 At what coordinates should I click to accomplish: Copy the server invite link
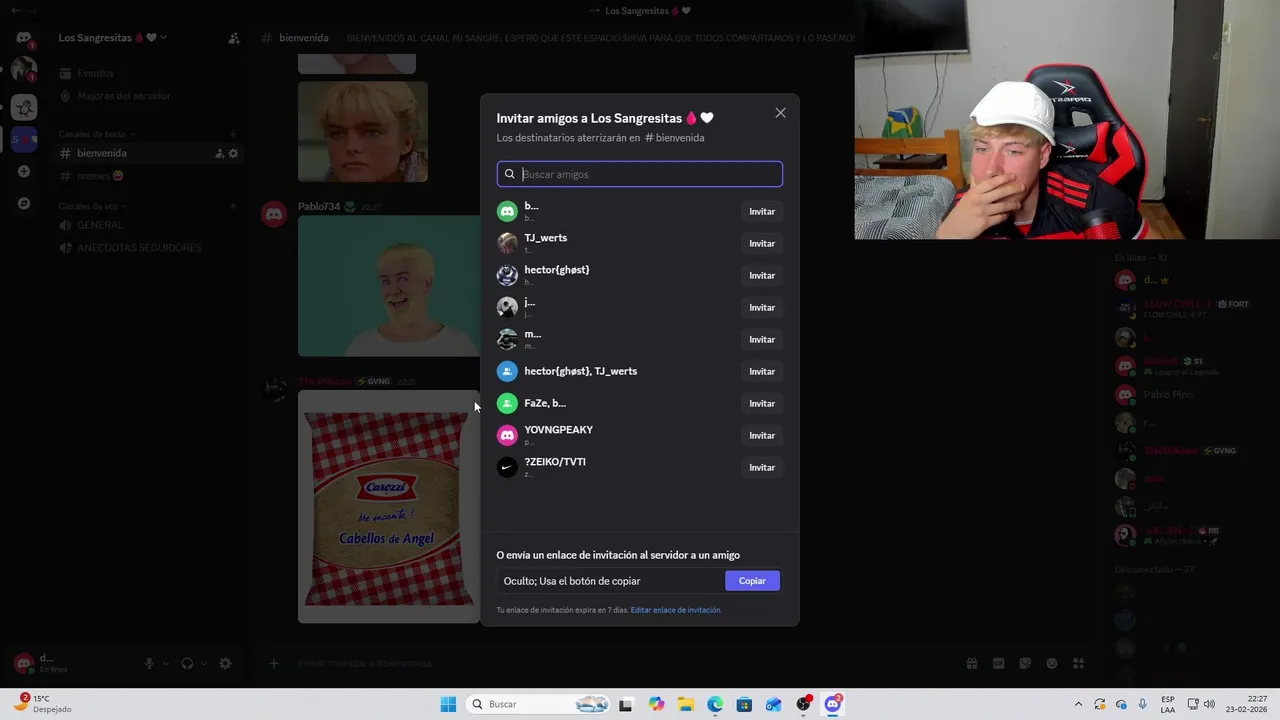coord(752,581)
